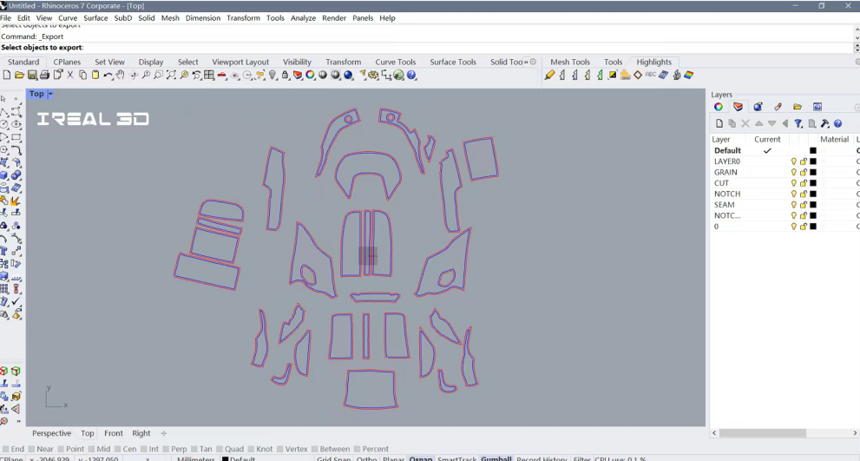The image size is (860, 461).
Task: Toggle lock icon of GRAIN layer
Action: (804, 172)
